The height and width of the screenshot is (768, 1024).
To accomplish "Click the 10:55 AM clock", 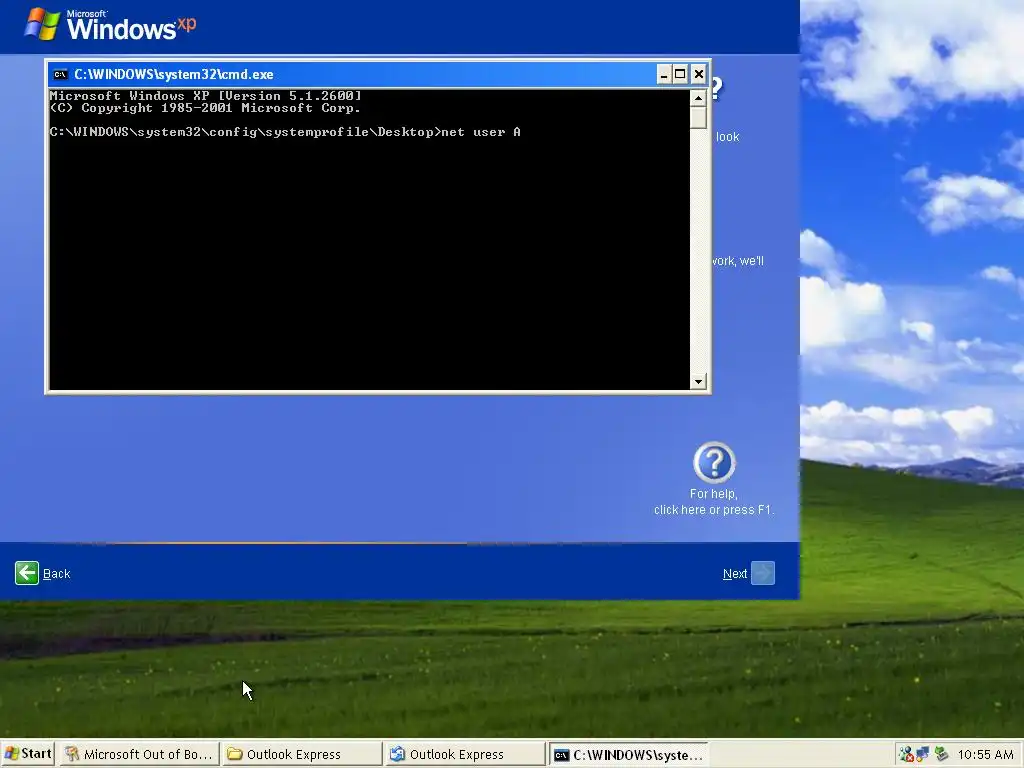I will coord(985,755).
